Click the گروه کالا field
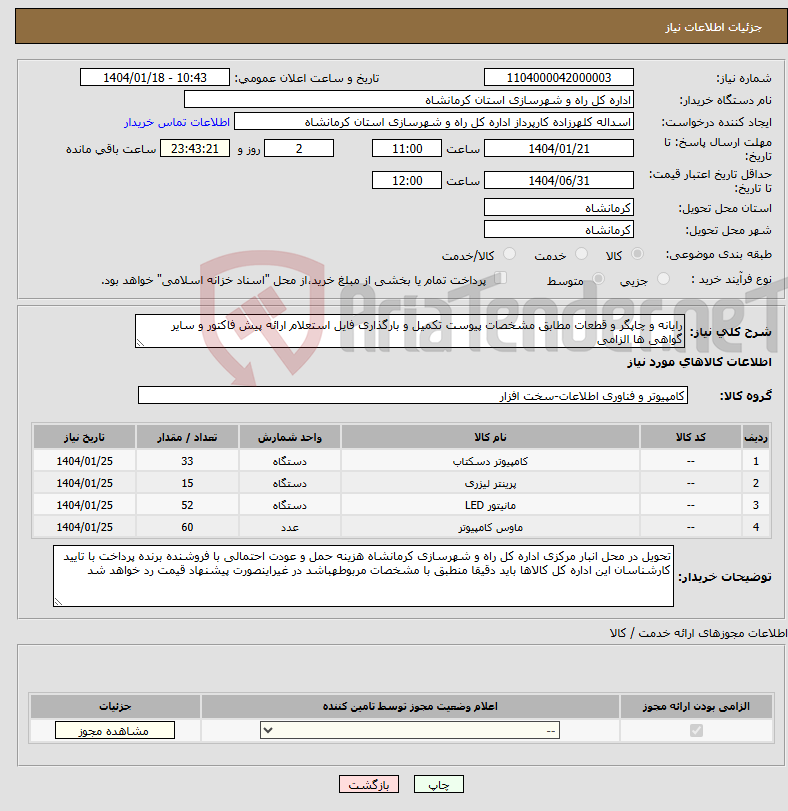Screen dimensions: 788x811 point(413,395)
